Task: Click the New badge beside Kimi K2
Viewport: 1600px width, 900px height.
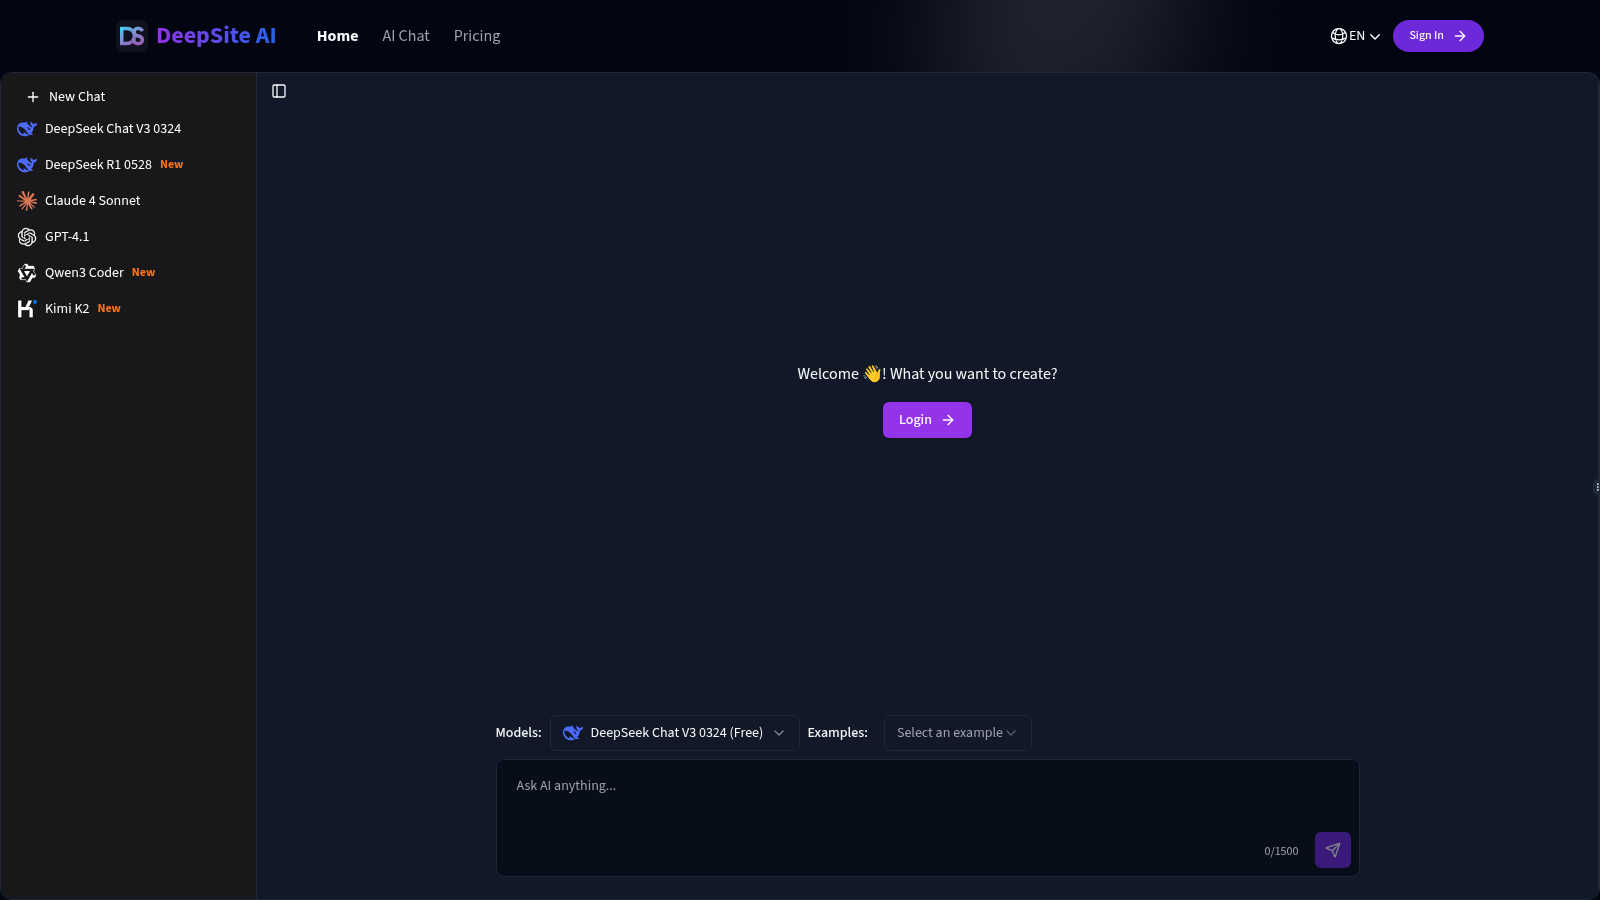Action: coord(109,309)
